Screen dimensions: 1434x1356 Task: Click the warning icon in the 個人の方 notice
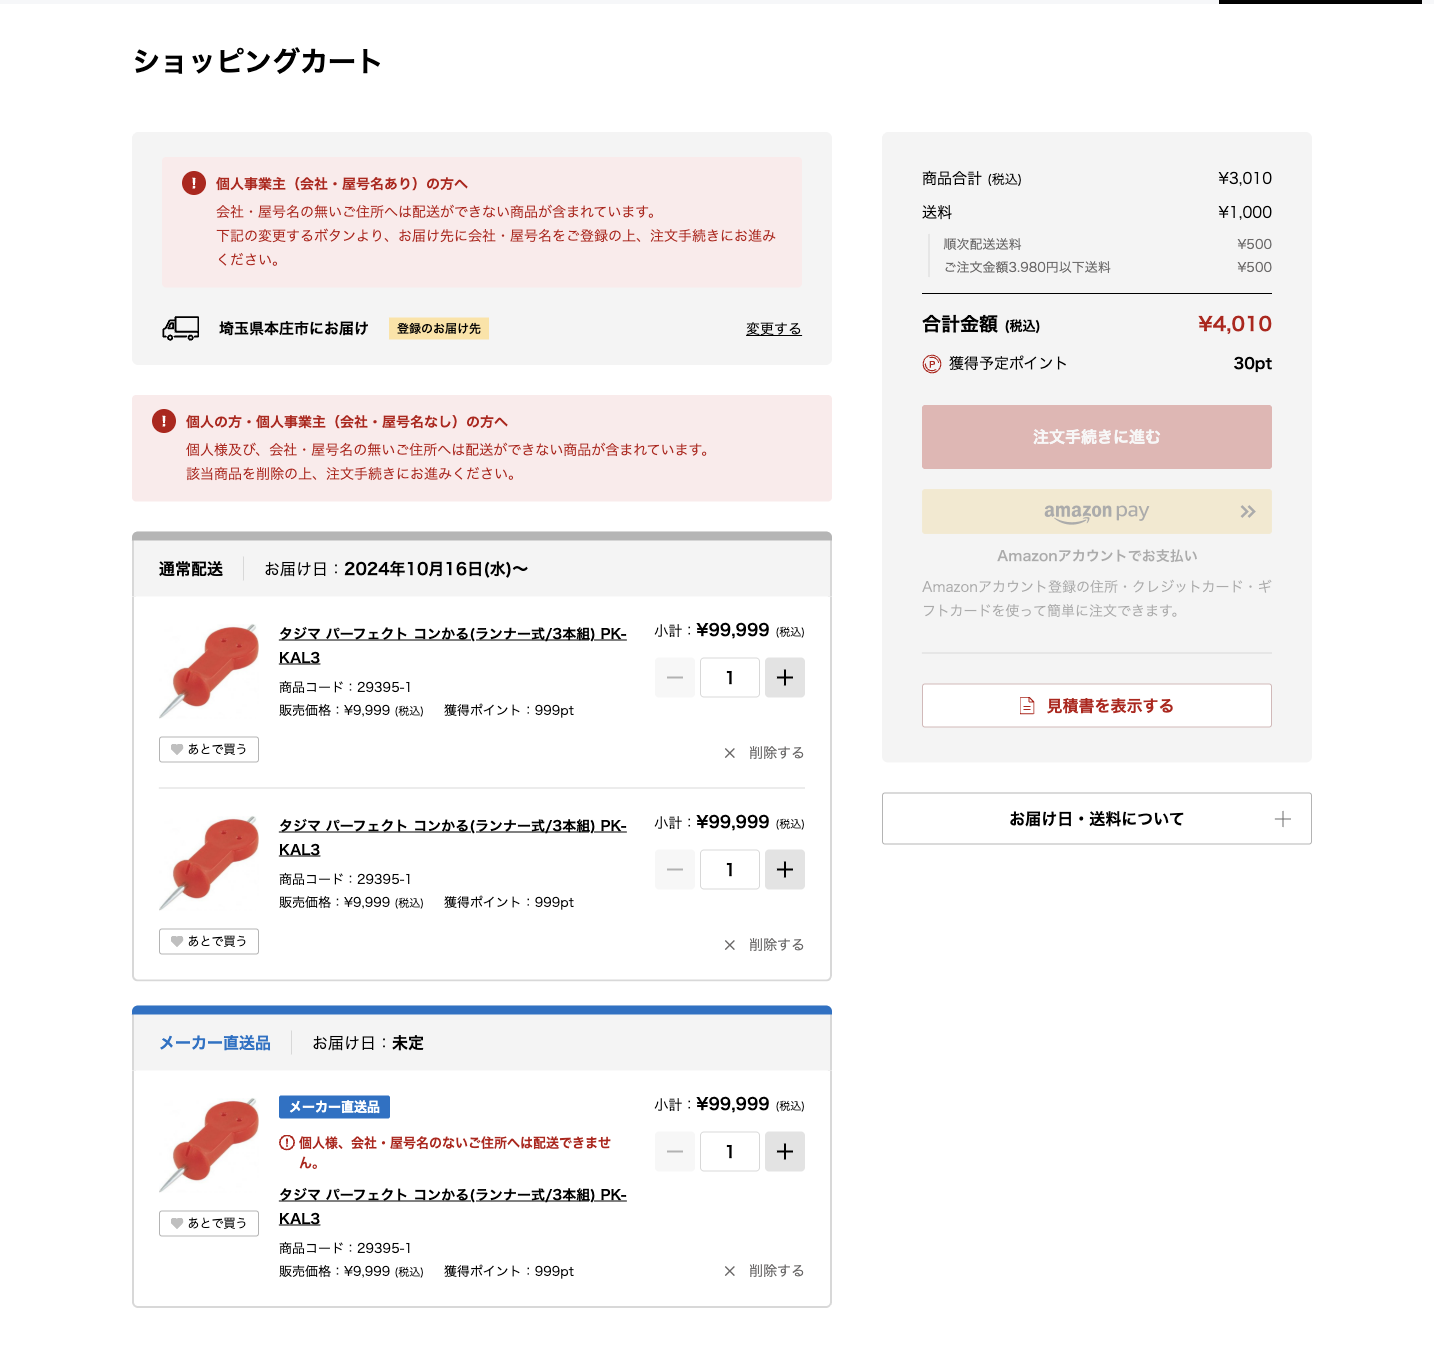(163, 421)
